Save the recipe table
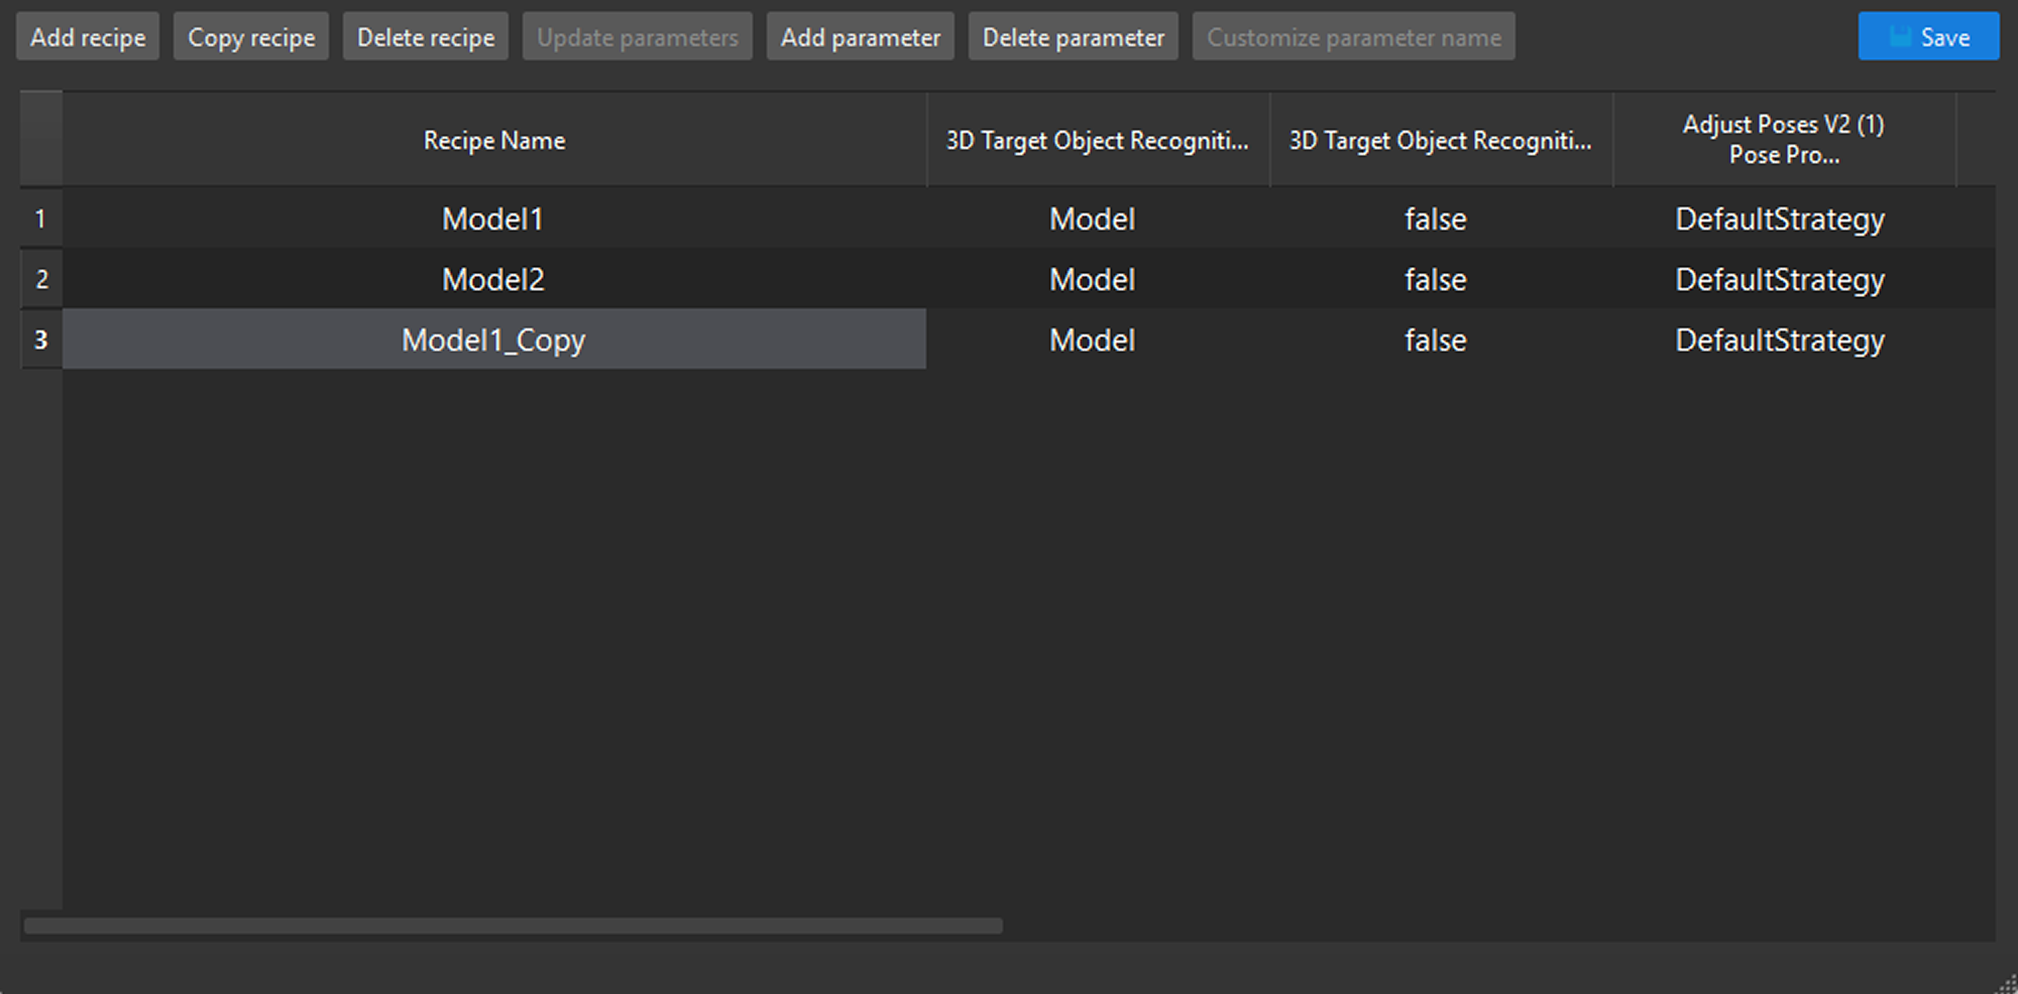Screen dimensions: 2018x994 (1928, 37)
